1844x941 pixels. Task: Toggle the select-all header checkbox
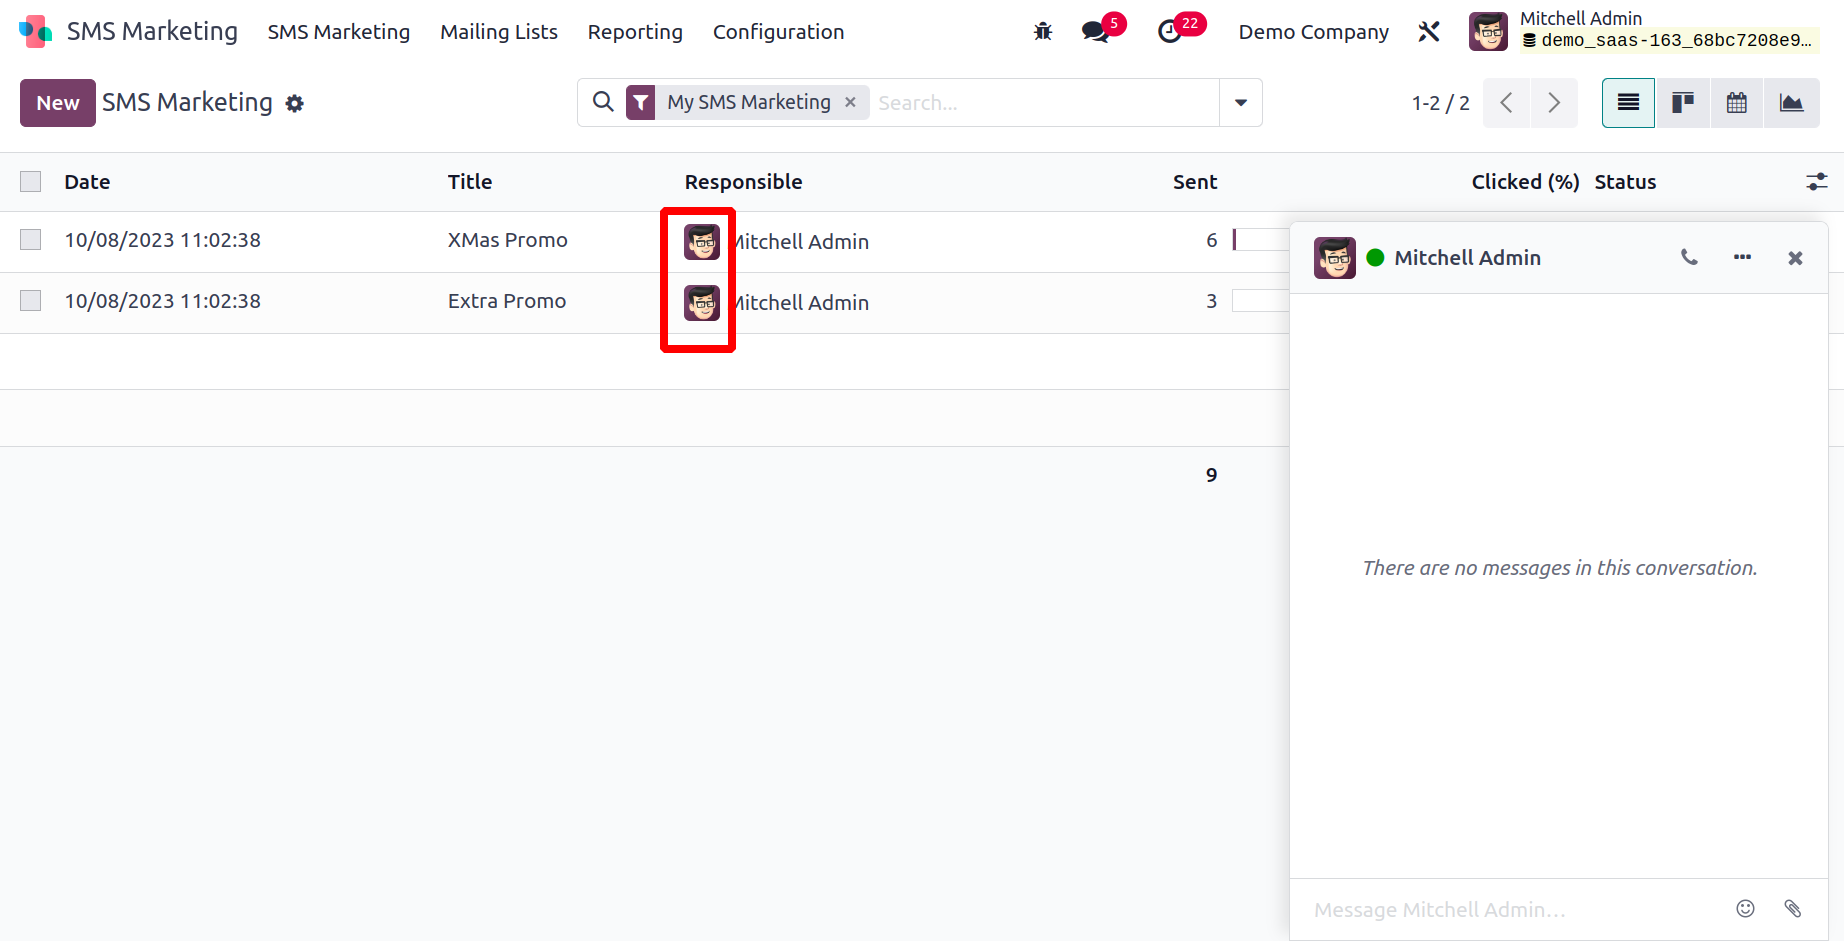[31, 182]
